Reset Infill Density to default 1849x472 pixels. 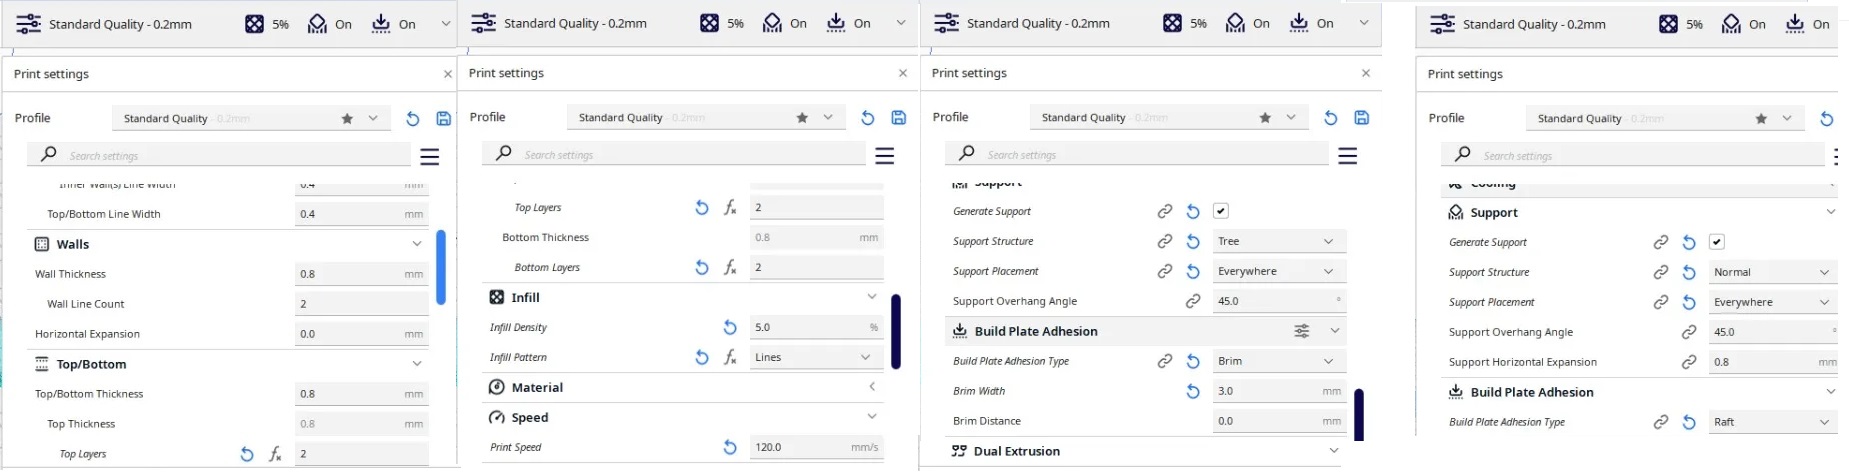730,327
